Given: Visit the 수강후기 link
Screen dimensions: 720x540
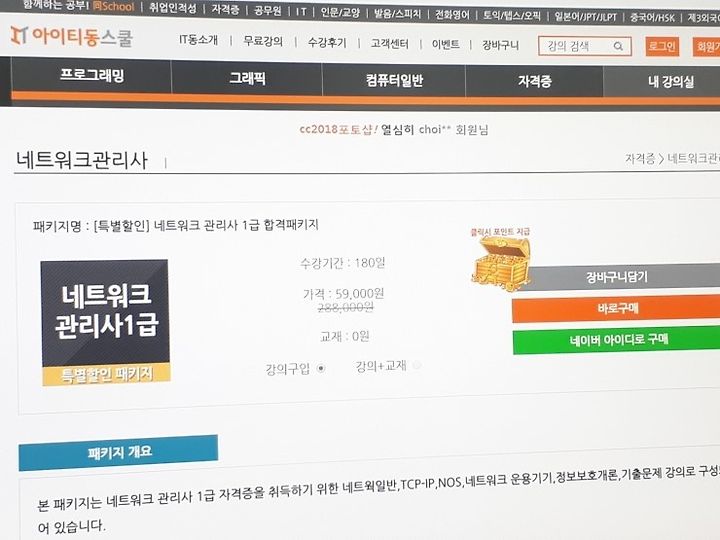Looking at the screenshot, I should (326, 43).
